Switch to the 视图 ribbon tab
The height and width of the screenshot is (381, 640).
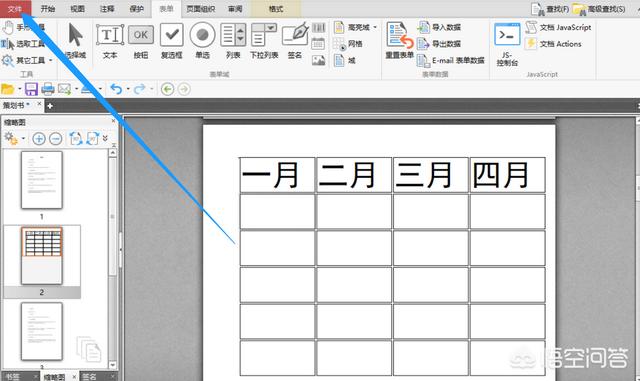click(x=78, y=9)
